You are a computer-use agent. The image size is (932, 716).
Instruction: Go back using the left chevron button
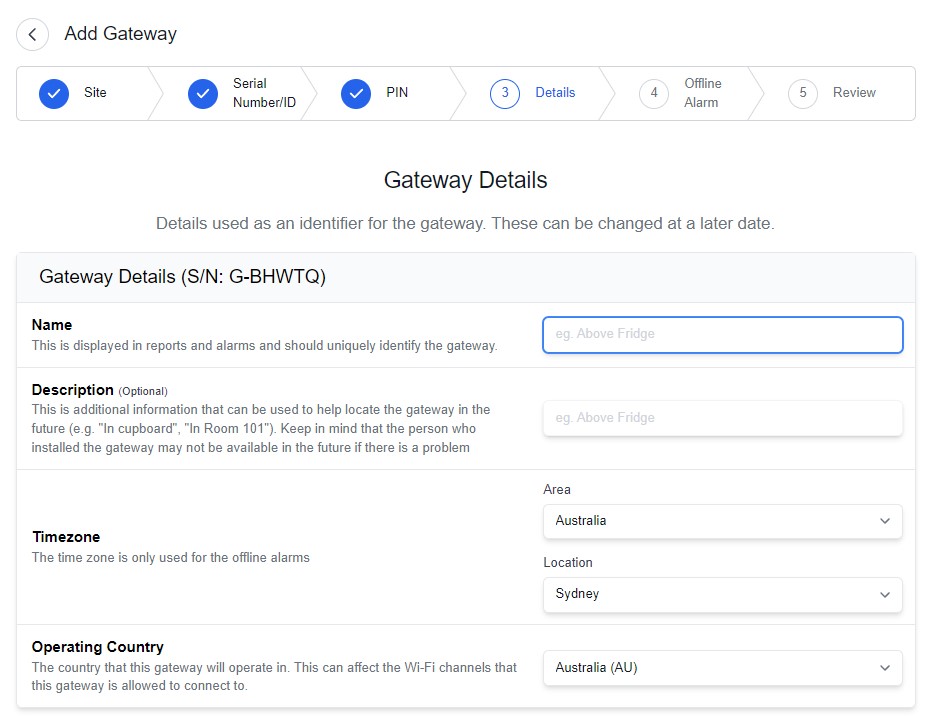32,34
